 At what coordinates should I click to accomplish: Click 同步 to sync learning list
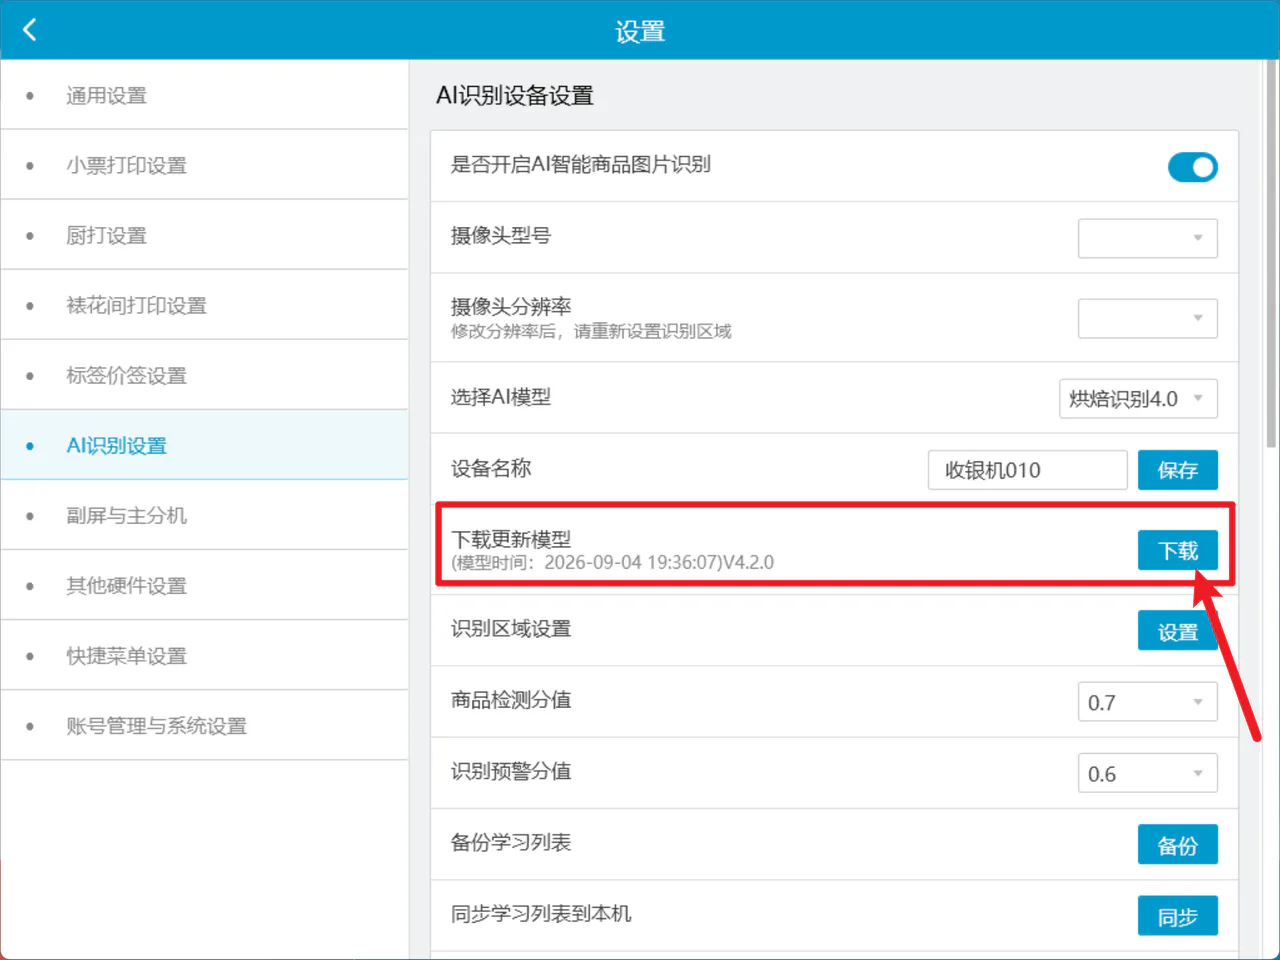pyautogui.click(x=1177, y=916)
